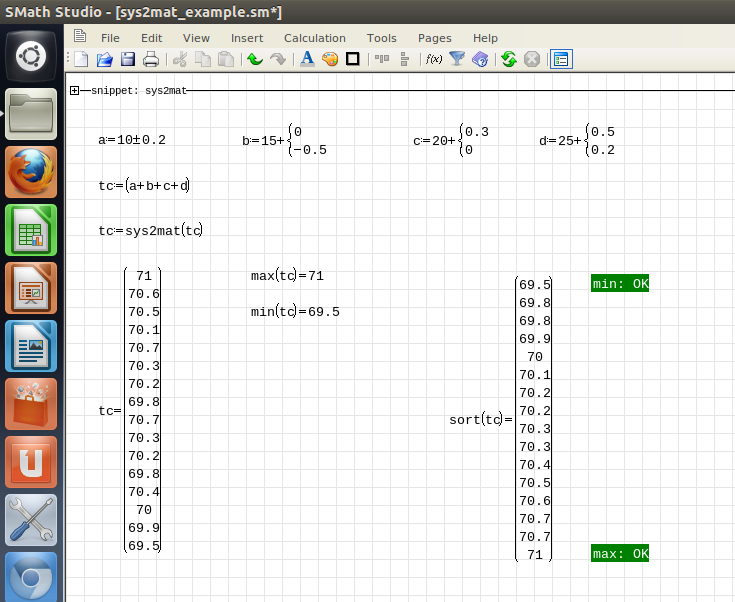Launch Firefox from the Ubuntu dock
Image resolution: width=735 pixels, height=602 pixels.
[32, 172]
